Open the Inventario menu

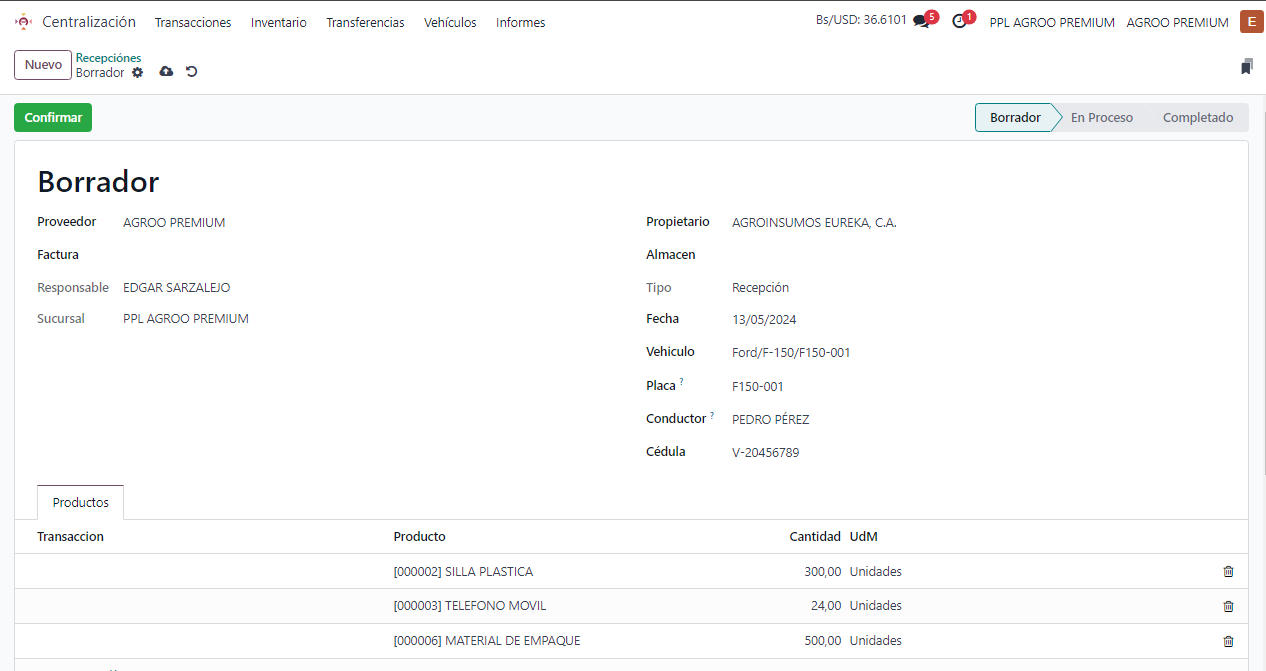click(279, 22)
